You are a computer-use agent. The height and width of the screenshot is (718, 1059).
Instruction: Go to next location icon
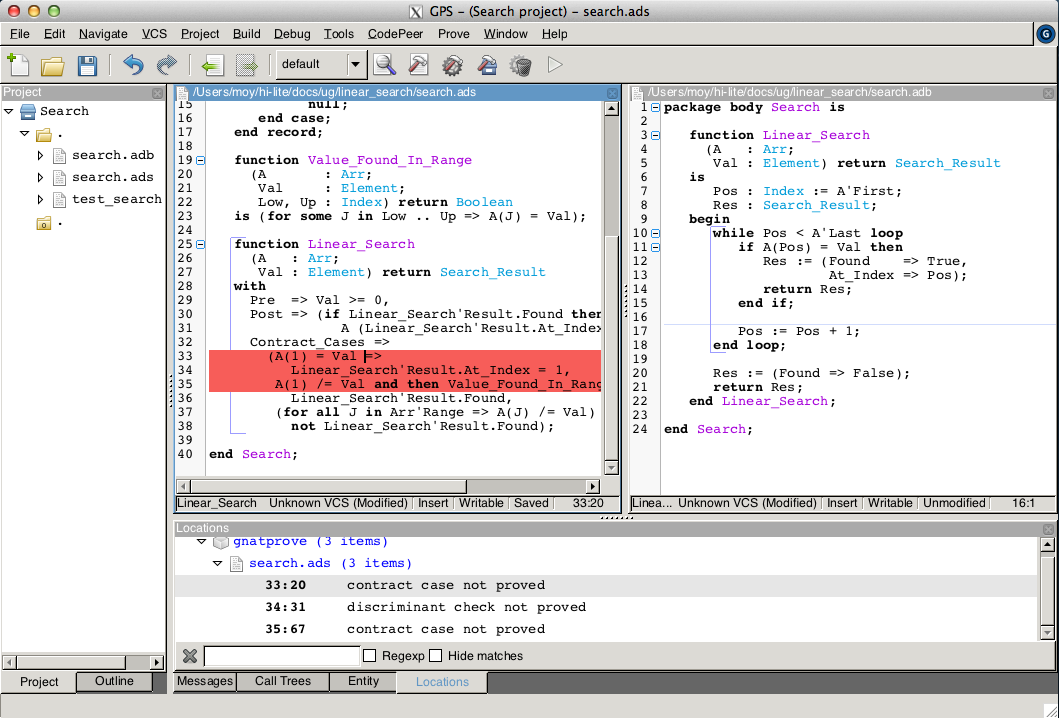[247, 66]
